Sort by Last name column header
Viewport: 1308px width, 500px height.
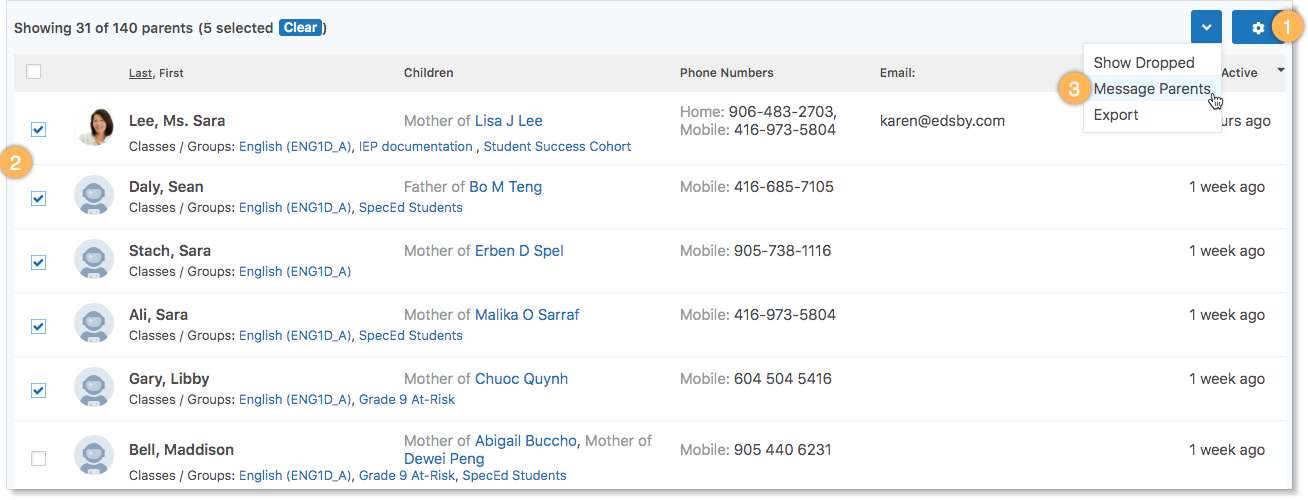[140, 73]
